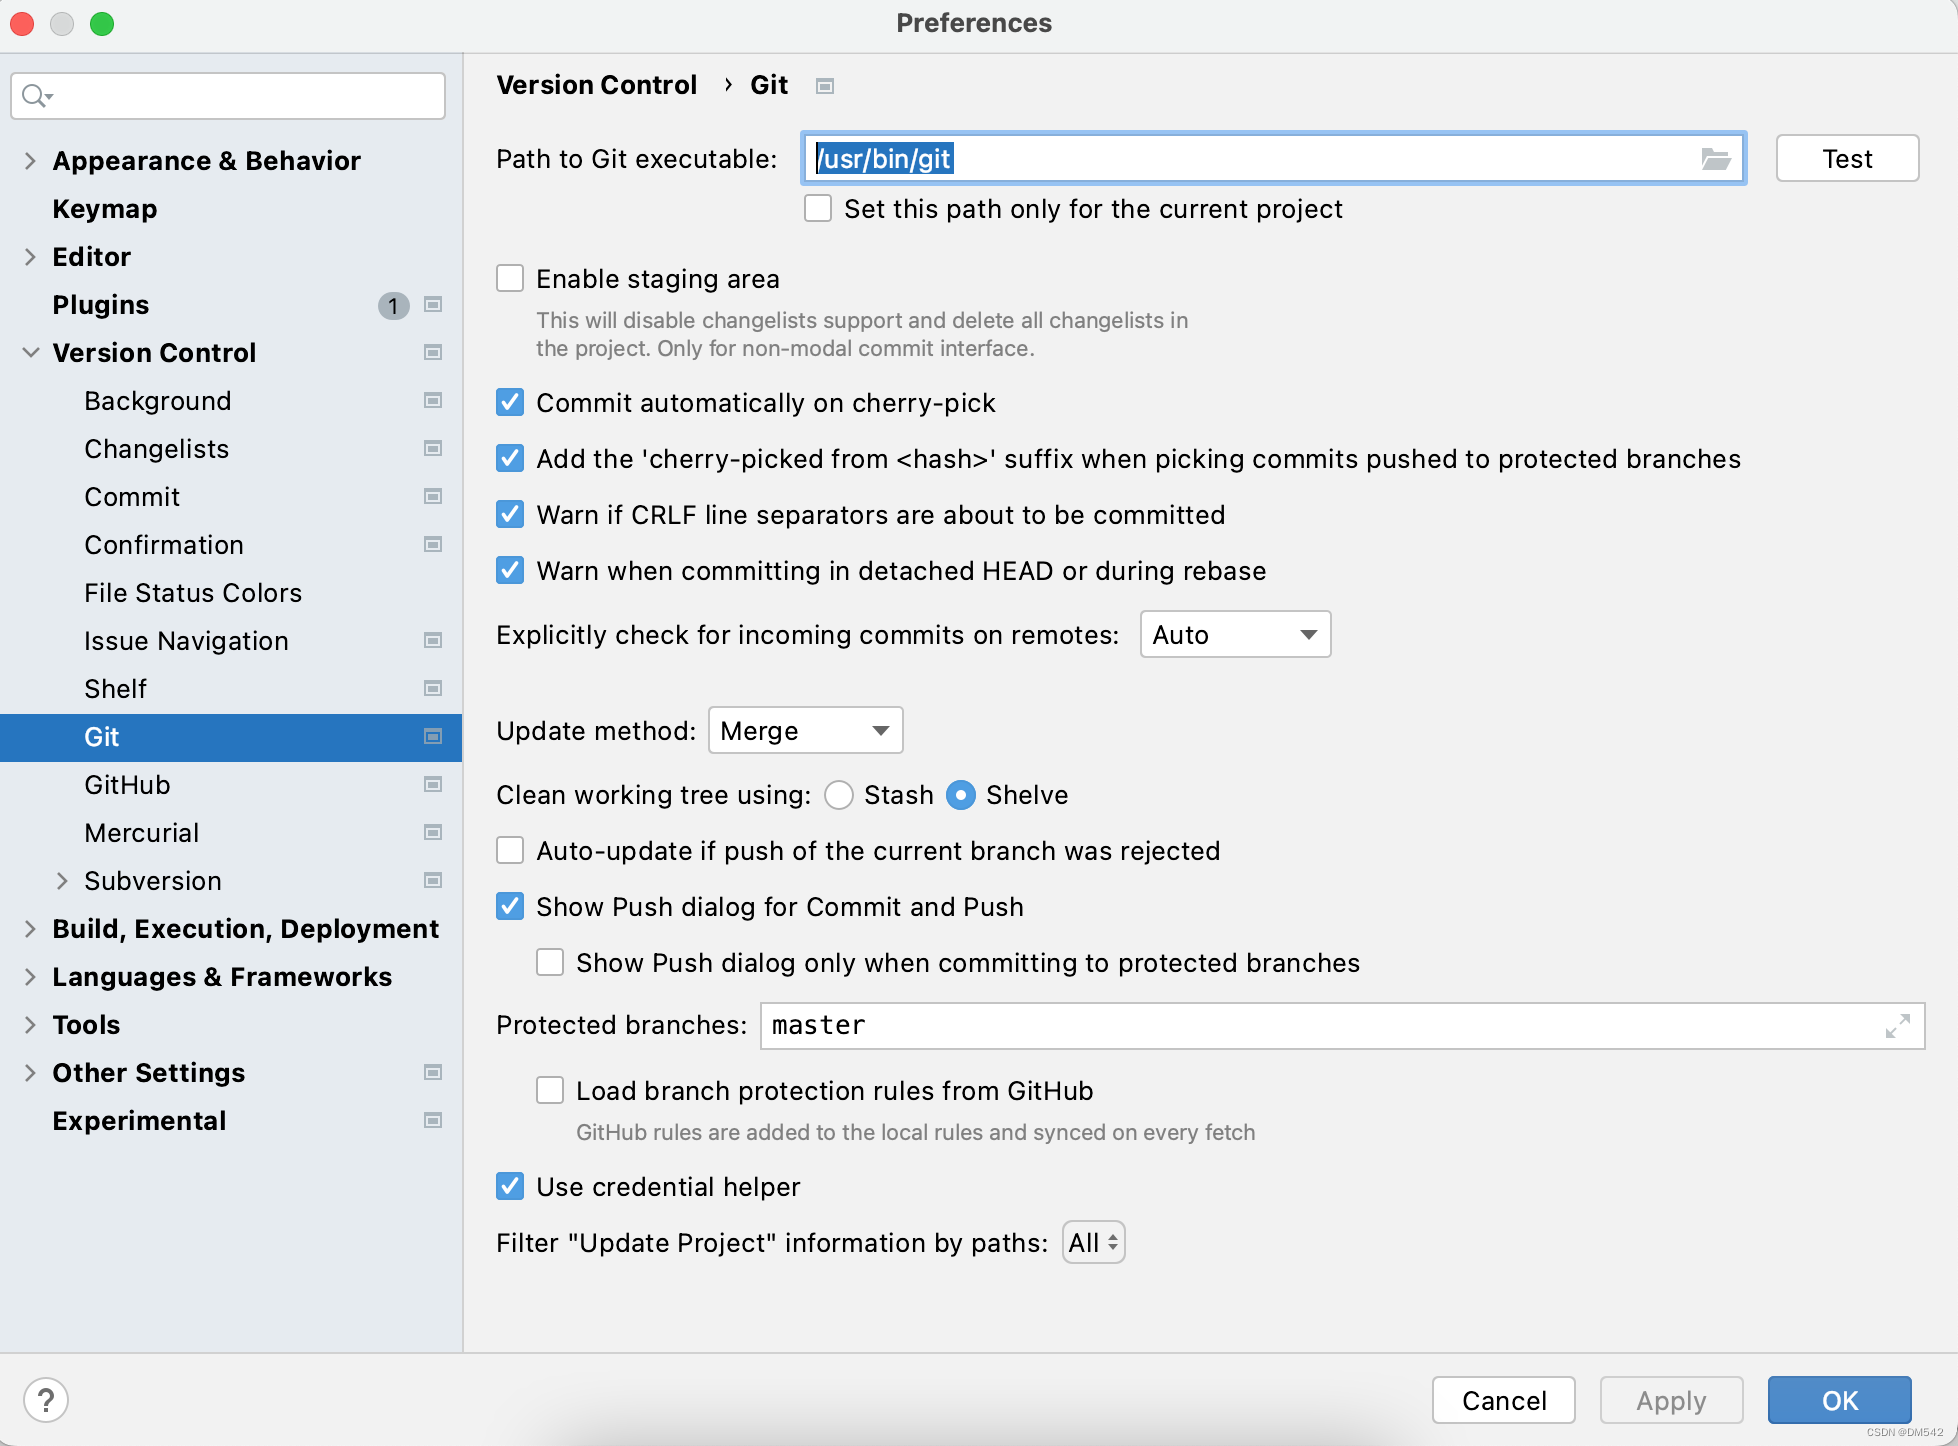Select Keymap in the settings tree
This screenshot has height=1446, width=1958.
[105, 209]
